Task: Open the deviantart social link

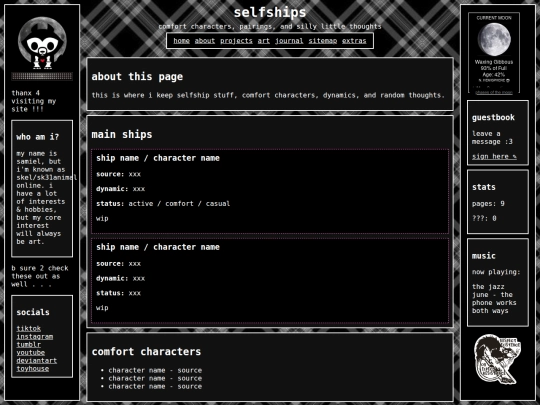Action: (37, 361)
